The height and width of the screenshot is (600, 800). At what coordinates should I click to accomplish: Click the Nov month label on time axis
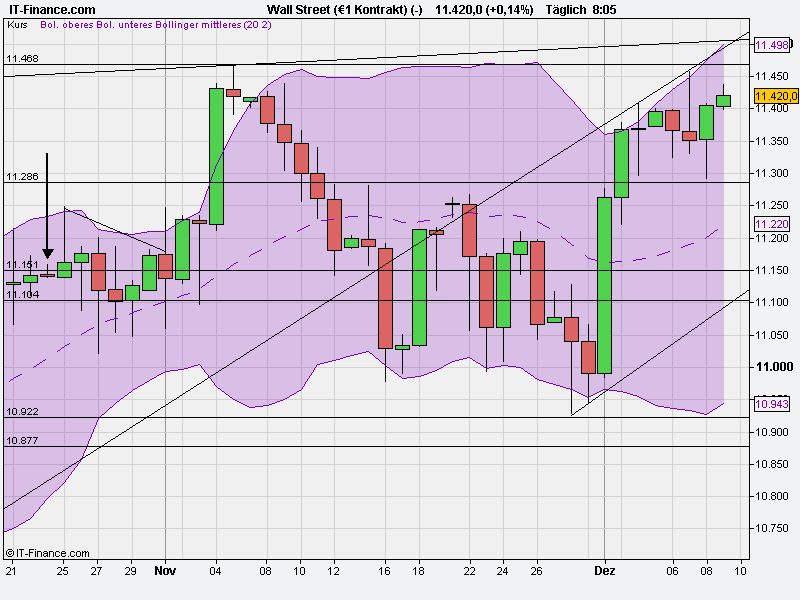[165, 570]
